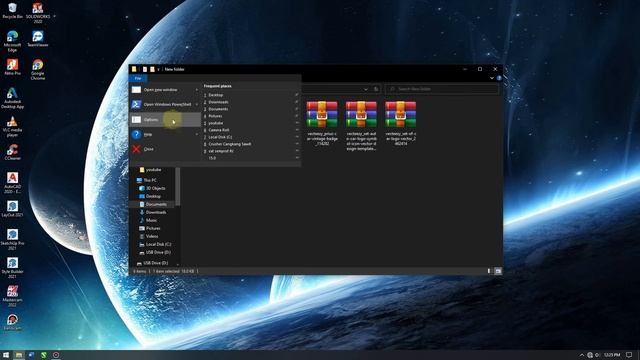Click the File tab

138,78
